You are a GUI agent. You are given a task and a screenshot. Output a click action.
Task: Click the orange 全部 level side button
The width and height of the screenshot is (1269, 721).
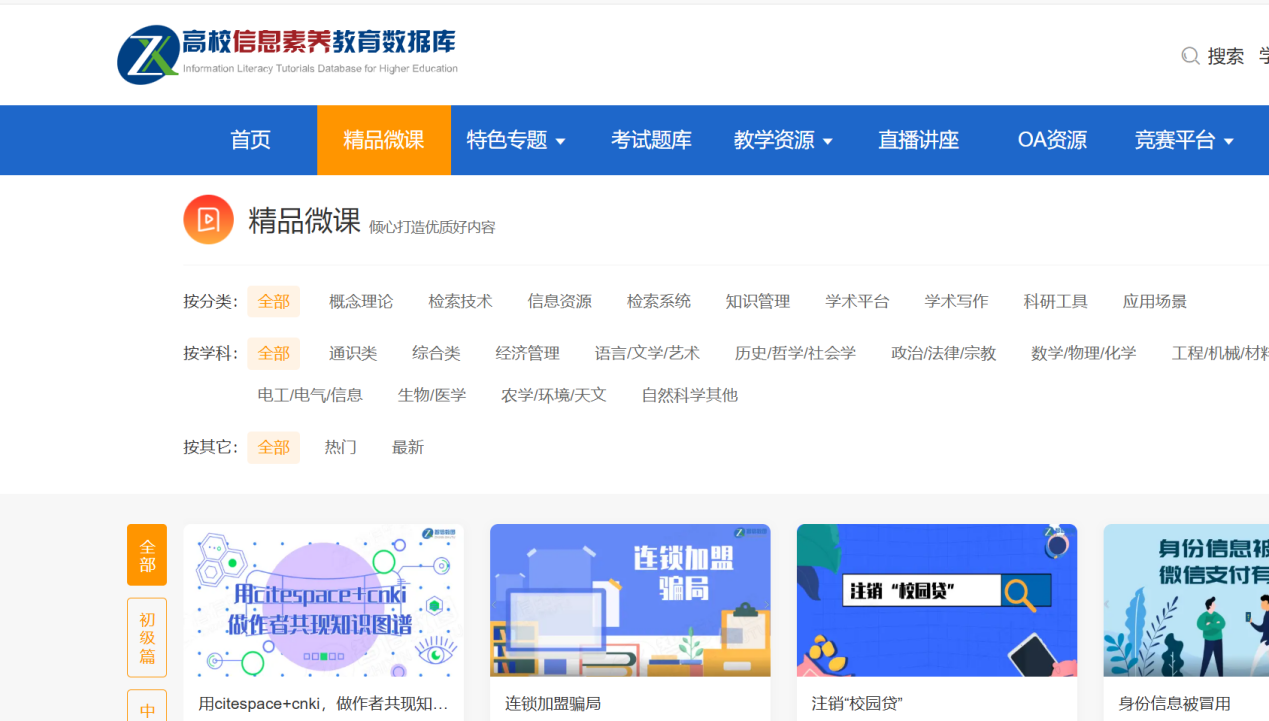(x=147, y=555)
